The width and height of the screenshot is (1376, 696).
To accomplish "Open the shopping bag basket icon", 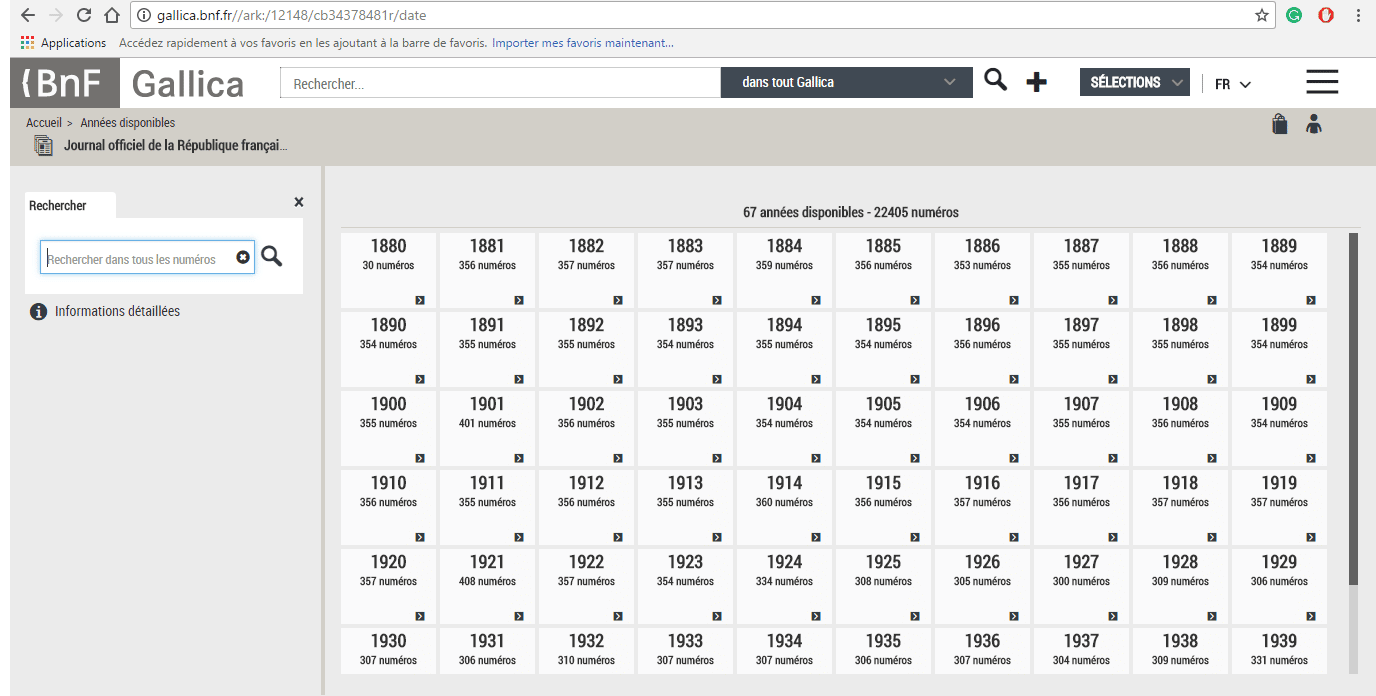I will point(1279,124).
